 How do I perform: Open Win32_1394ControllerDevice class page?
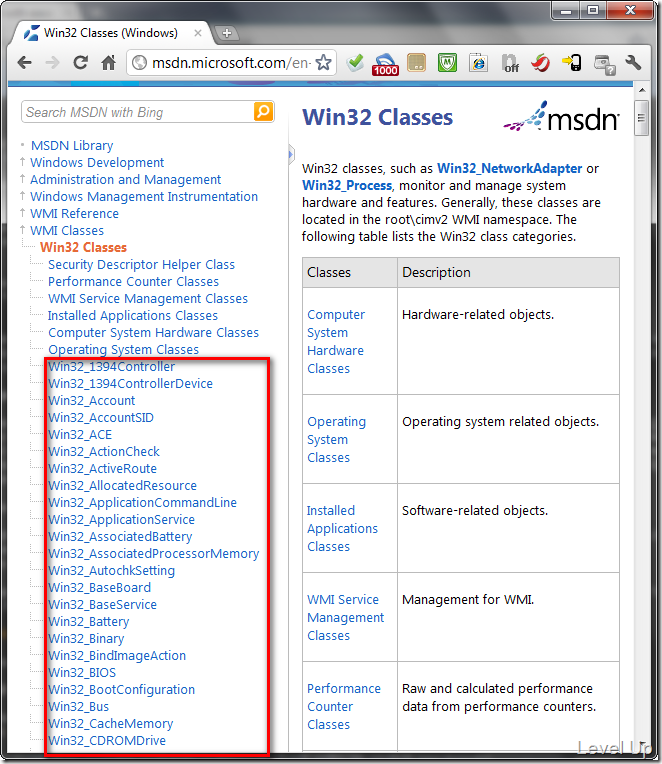click(130, 383)
